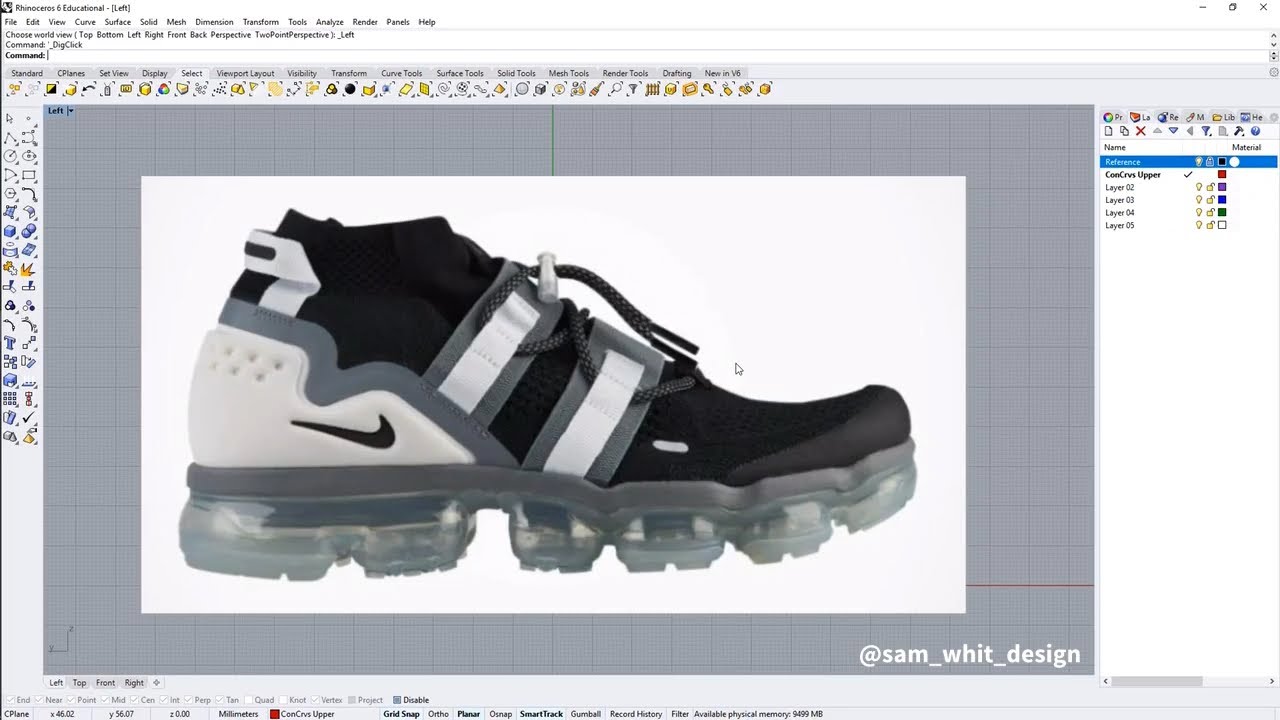Open the Libraries panel tab

[1223, 117]
